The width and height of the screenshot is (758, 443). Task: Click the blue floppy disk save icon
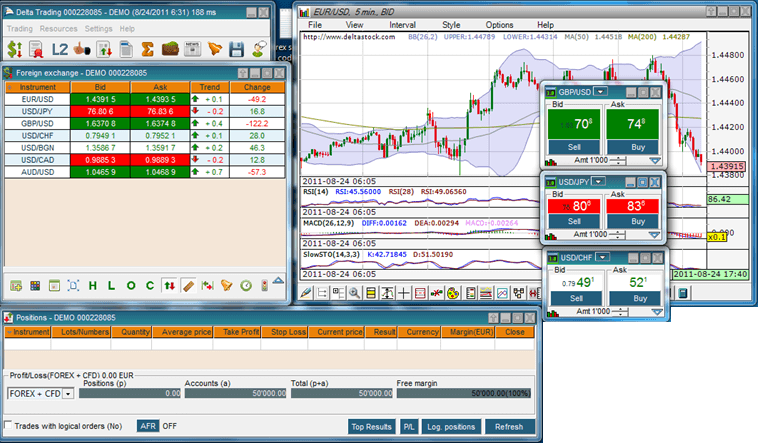point(236,49)
